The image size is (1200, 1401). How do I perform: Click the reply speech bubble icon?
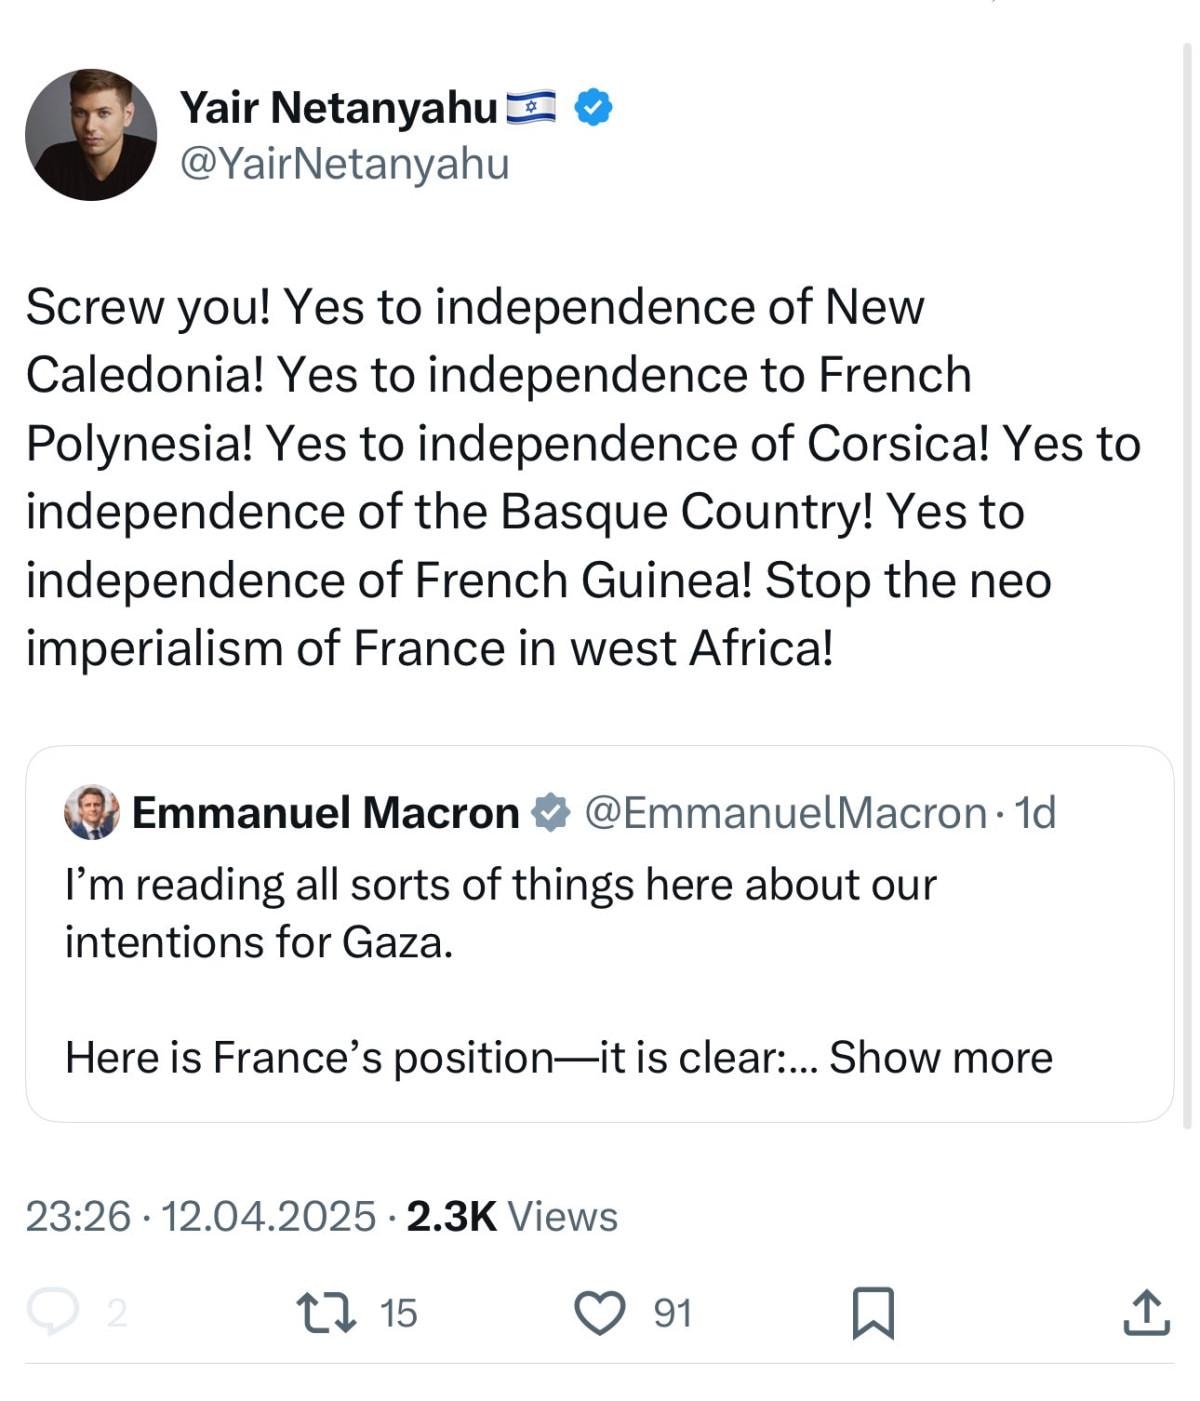(x=52, y=1312)
